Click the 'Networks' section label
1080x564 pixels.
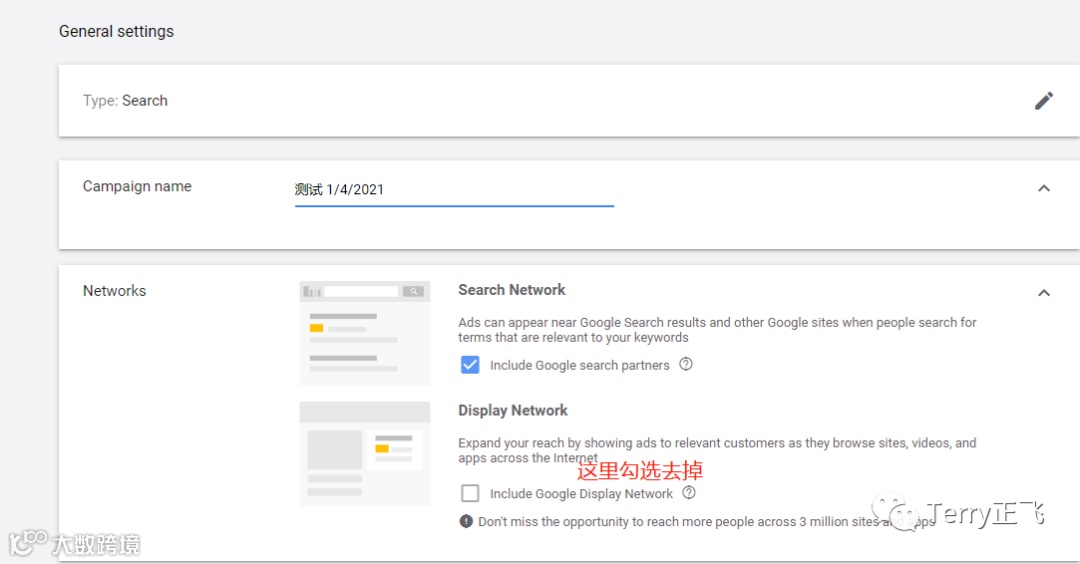coord(114,291)
